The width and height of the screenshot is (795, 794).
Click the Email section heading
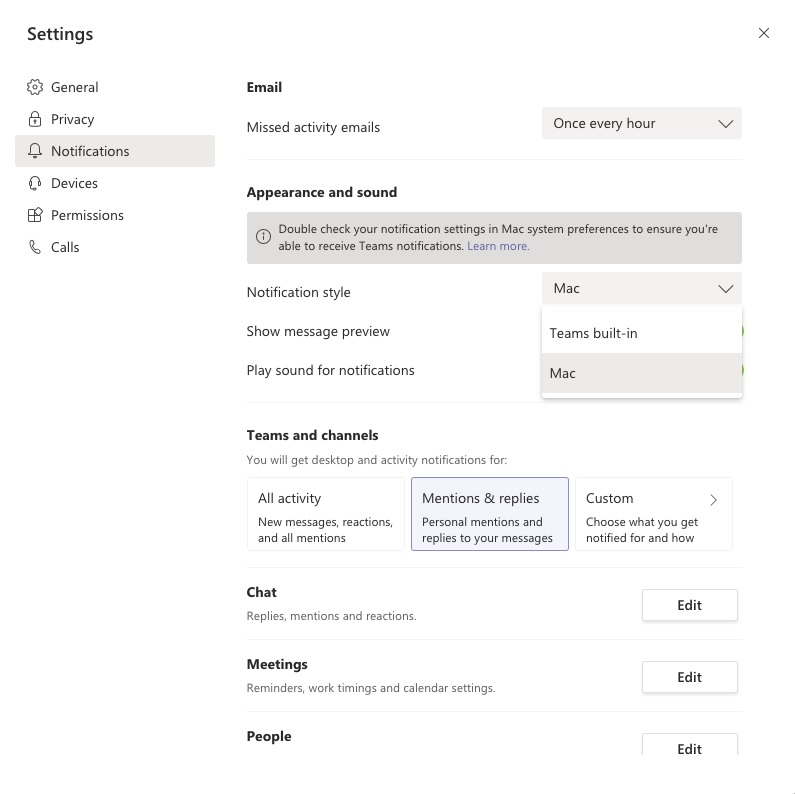tap(264, 87)
